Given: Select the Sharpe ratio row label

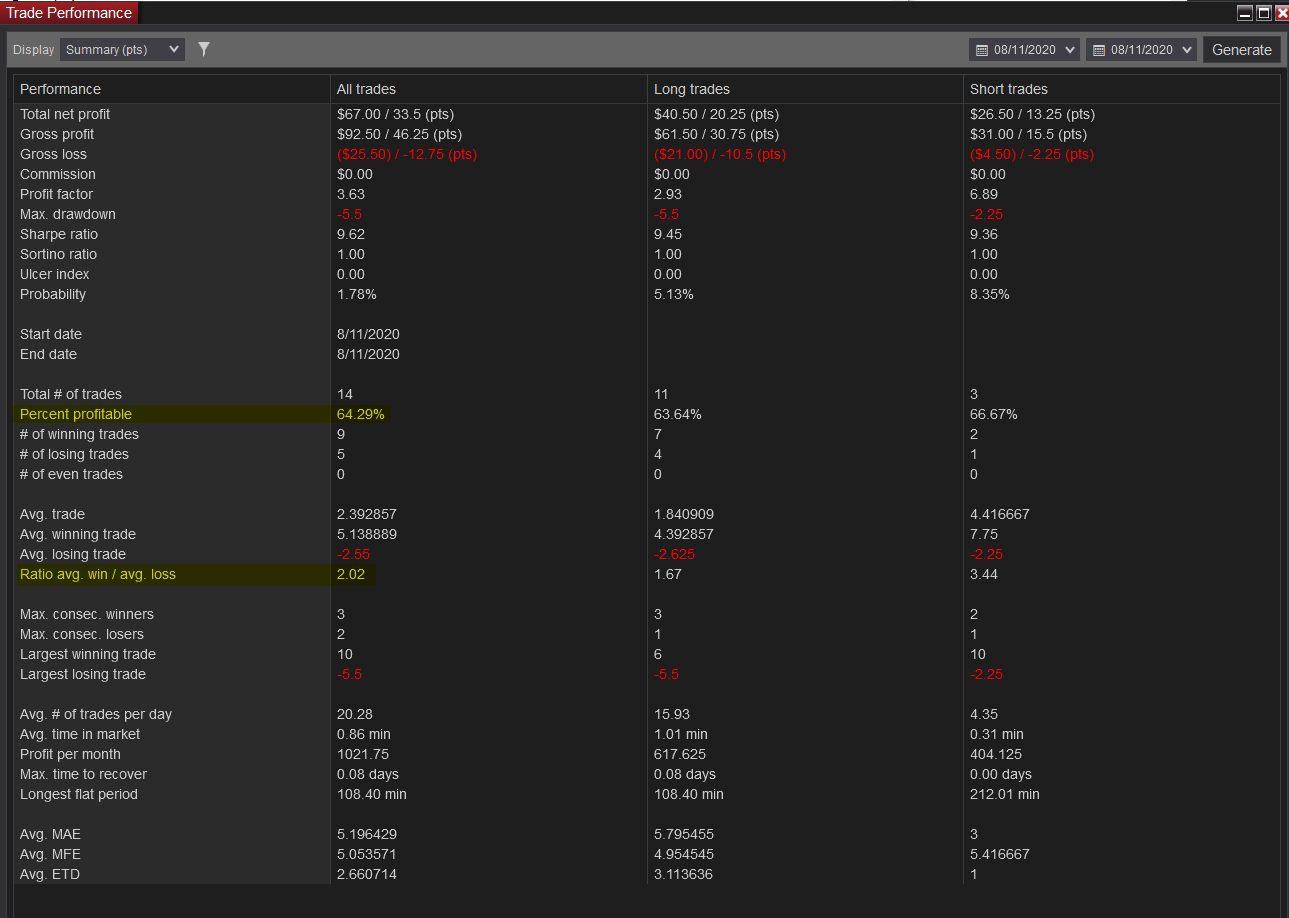Looking at the screenshot, I should 59,234.
